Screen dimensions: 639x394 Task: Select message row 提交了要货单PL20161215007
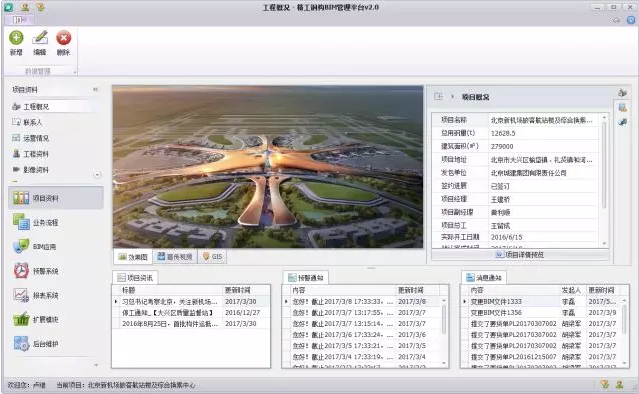click(540, 357)
